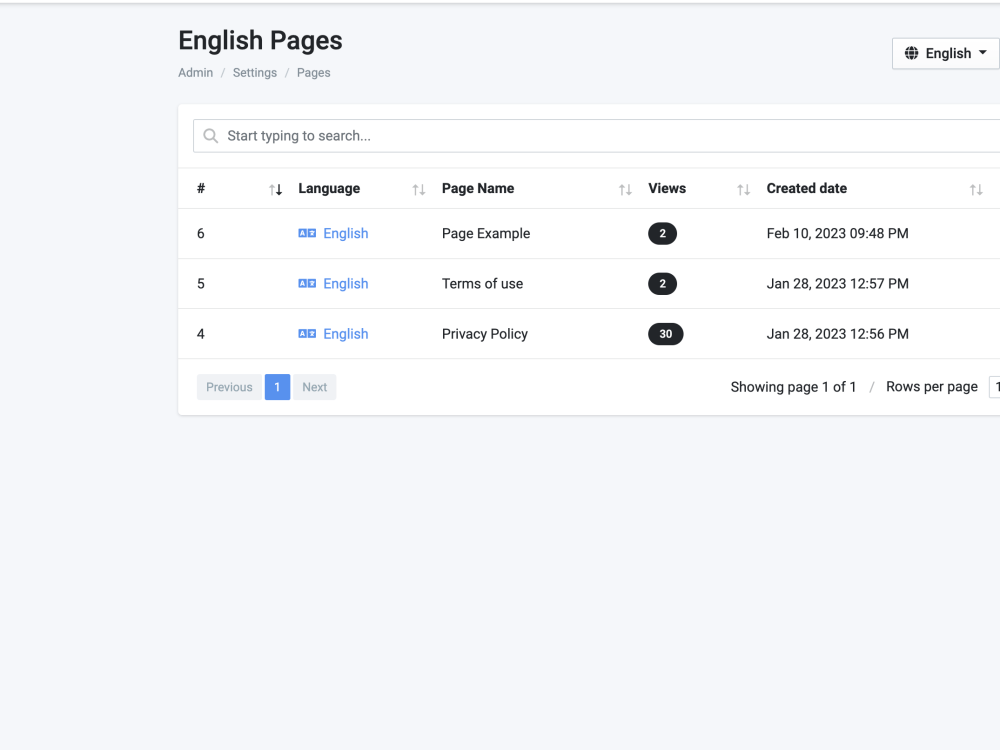
Task: Click the magnifying glass search icon
Action: (x=210, y=136)
